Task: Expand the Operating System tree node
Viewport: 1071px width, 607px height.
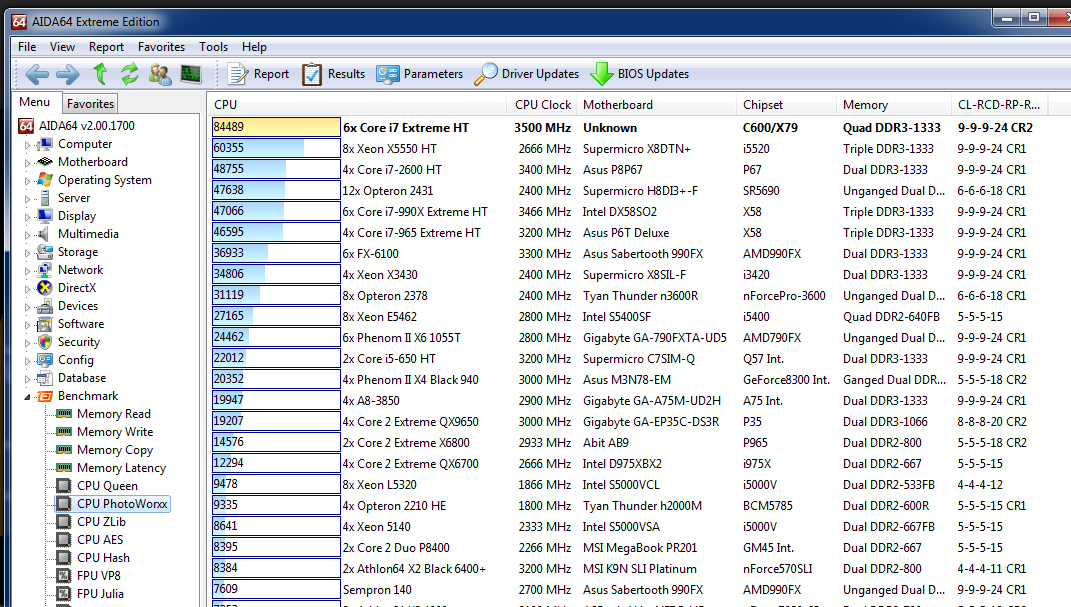Action: (x=27, y=181)
